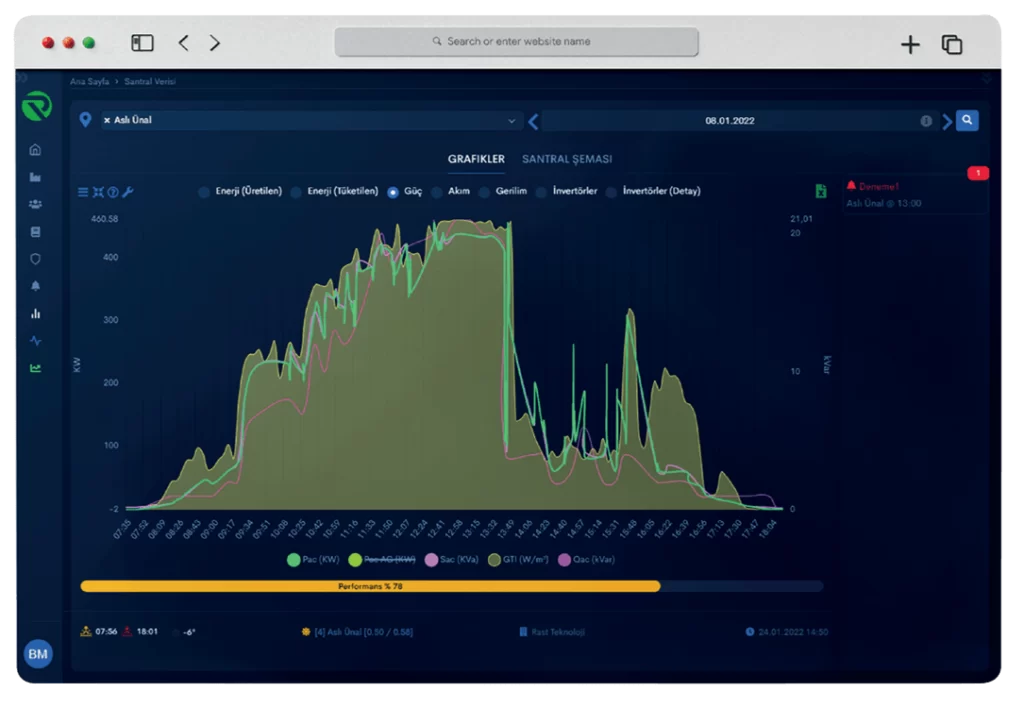Viewport: 1024px width, 708px height.
Task: Go to previous date with left chevron
Action: click(534, 121)
